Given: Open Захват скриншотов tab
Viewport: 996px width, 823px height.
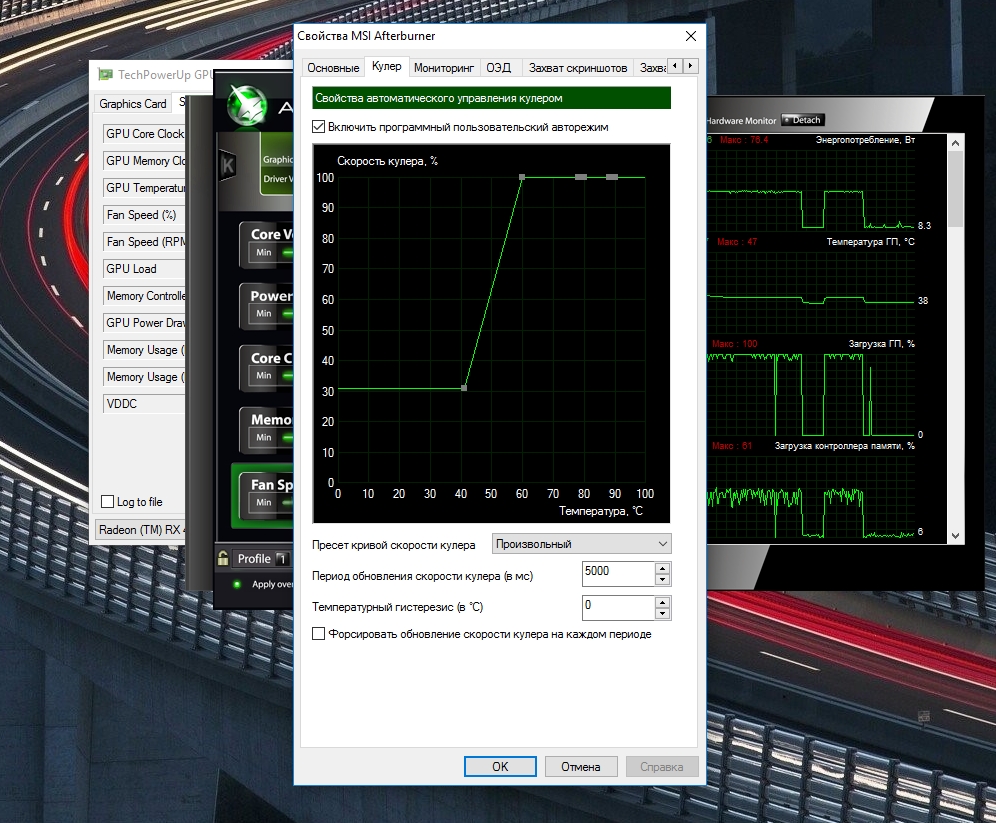Looking at the screenshot, I should point(577,68).
